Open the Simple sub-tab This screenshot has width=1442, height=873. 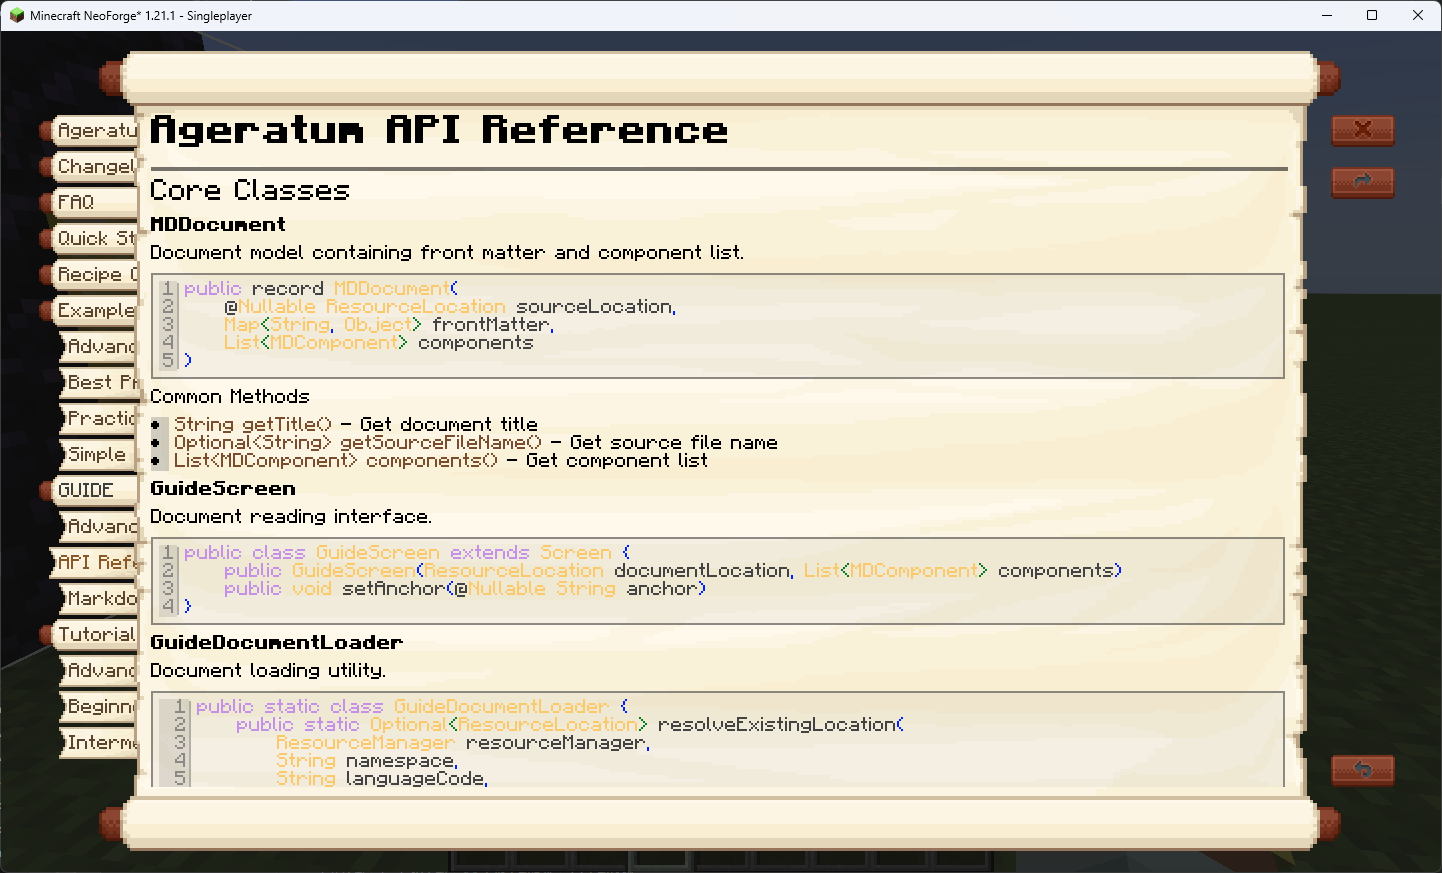click(98, 454)
